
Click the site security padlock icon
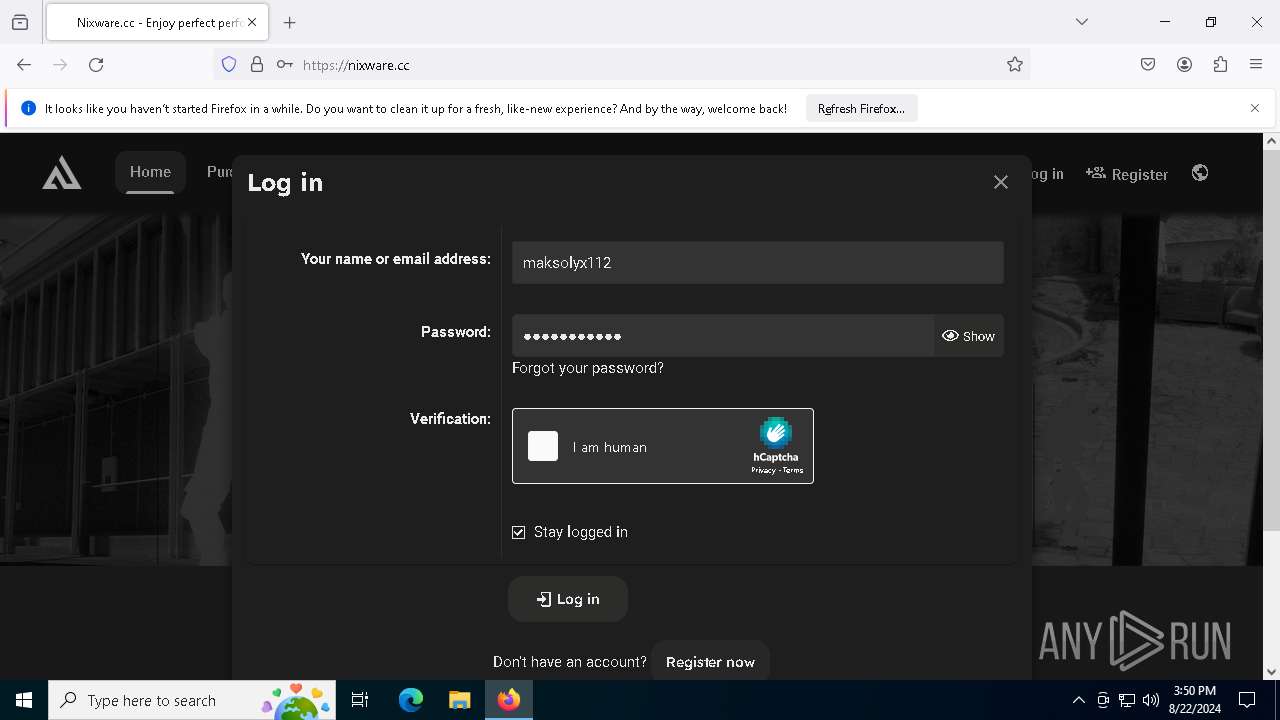tap(257, 65)
